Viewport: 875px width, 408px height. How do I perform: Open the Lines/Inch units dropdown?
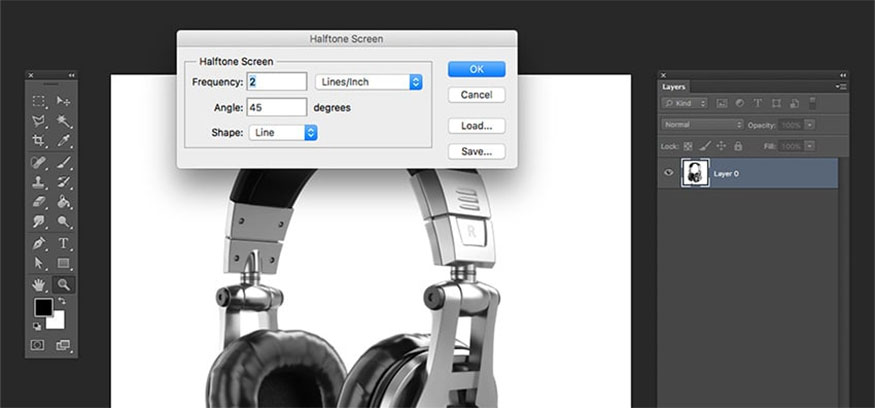(368, 82)
